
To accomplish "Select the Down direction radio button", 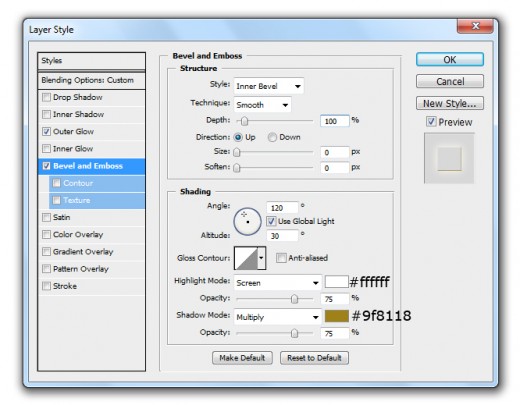I will [x=272, y=137].
